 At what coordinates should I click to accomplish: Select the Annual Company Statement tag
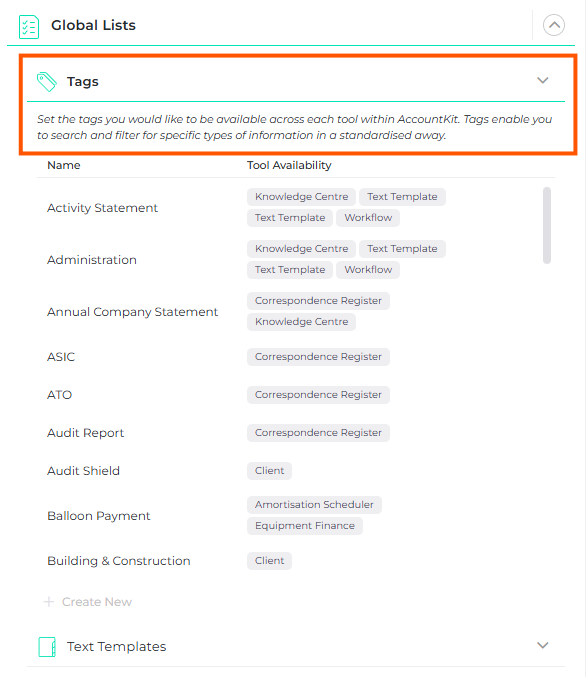132,312
